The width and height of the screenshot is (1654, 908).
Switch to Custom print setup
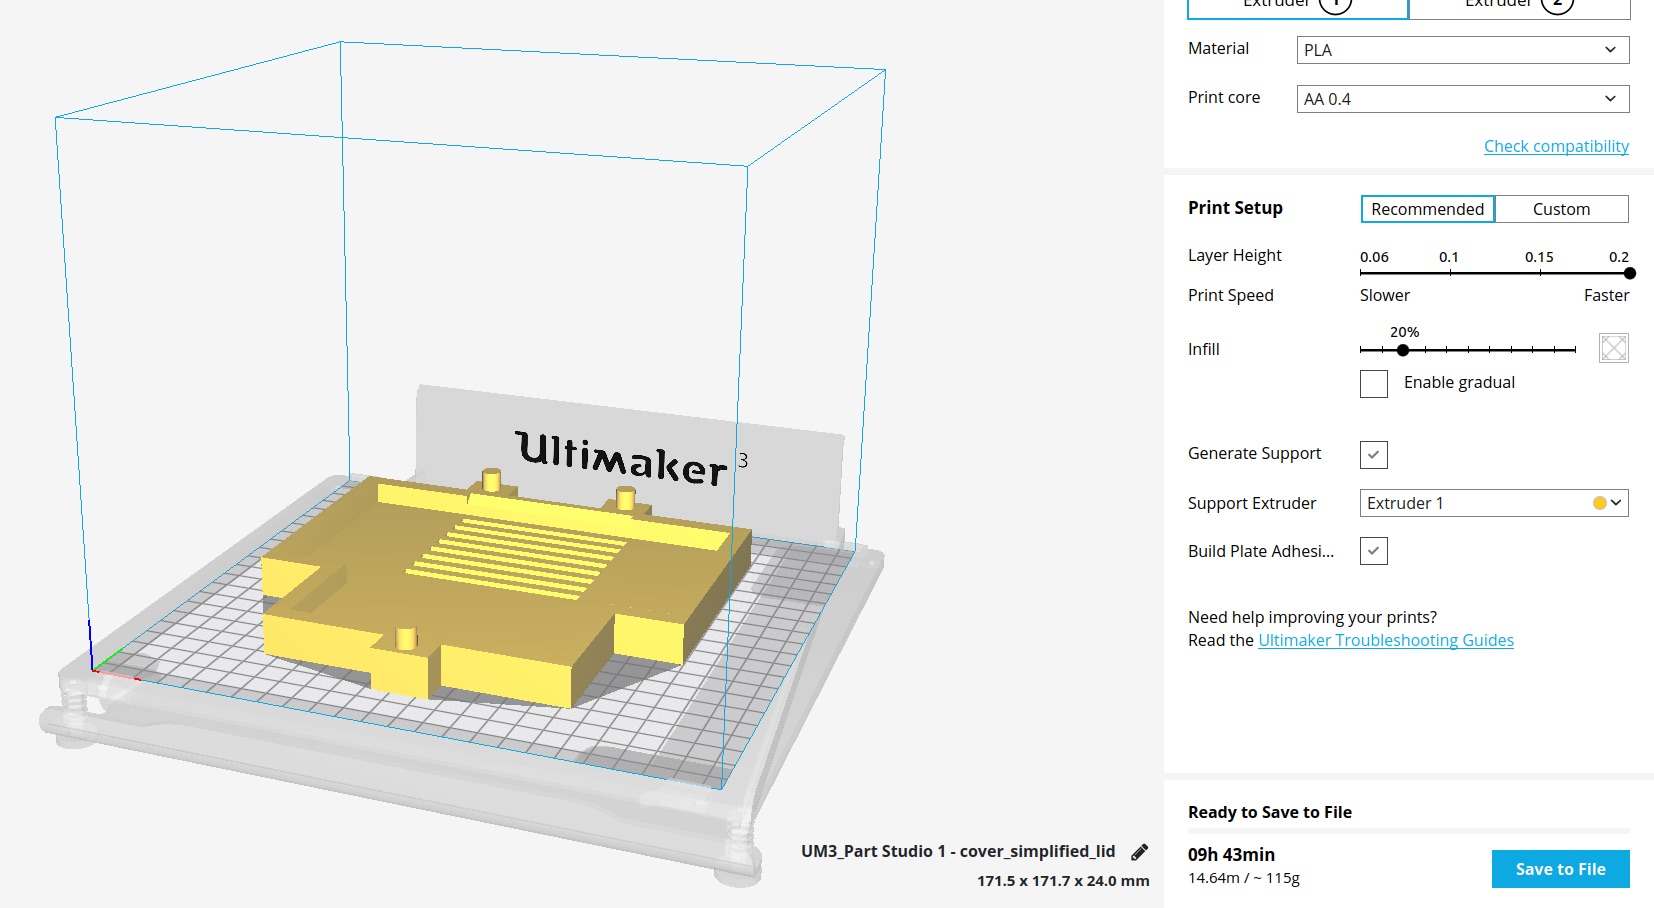(1561, 209)
